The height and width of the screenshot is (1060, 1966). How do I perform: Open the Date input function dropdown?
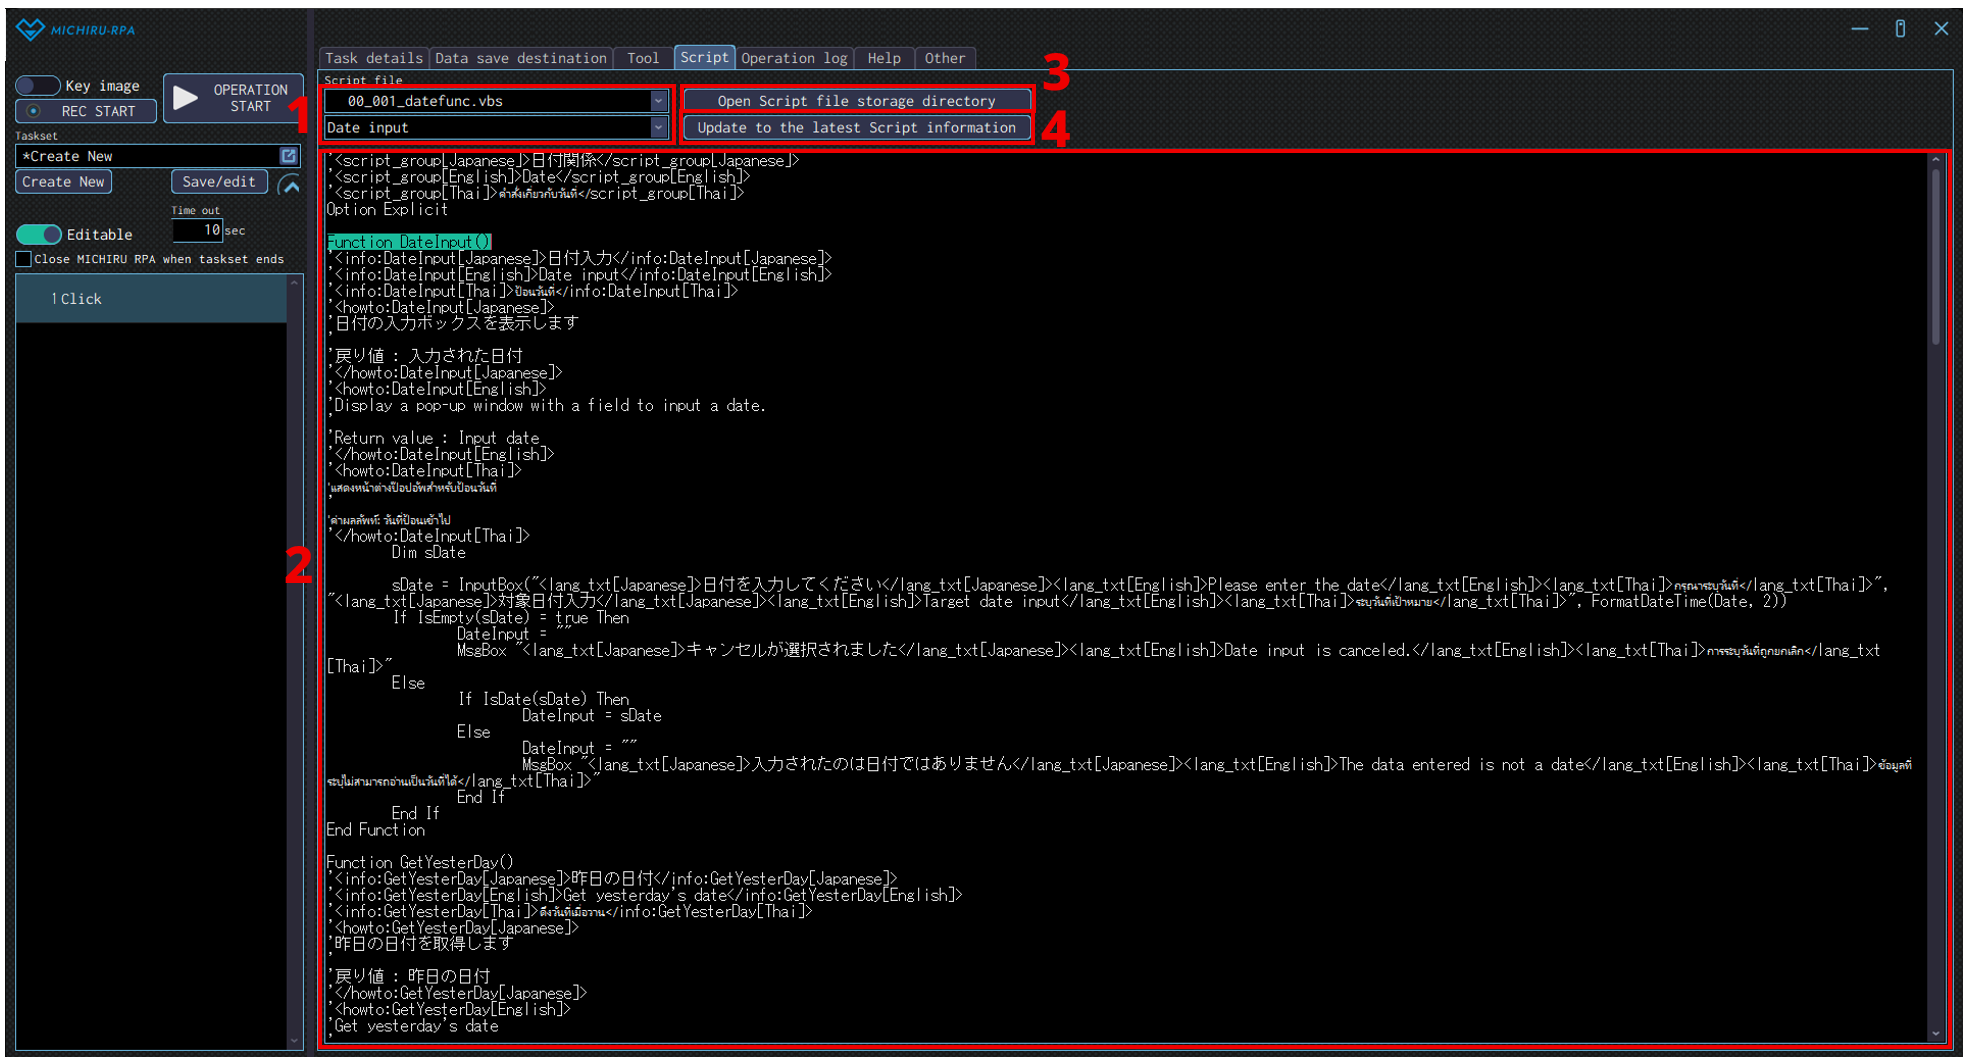pos(658,128)
